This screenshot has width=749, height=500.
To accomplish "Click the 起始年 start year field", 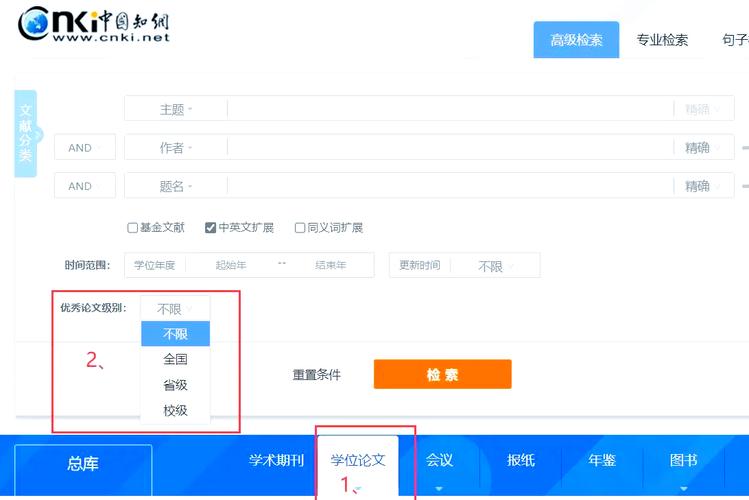I will [230, 265].
